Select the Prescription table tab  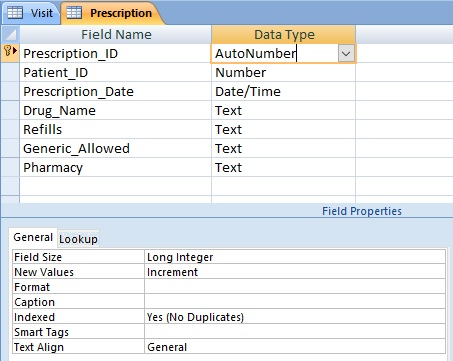click(112, 13)
